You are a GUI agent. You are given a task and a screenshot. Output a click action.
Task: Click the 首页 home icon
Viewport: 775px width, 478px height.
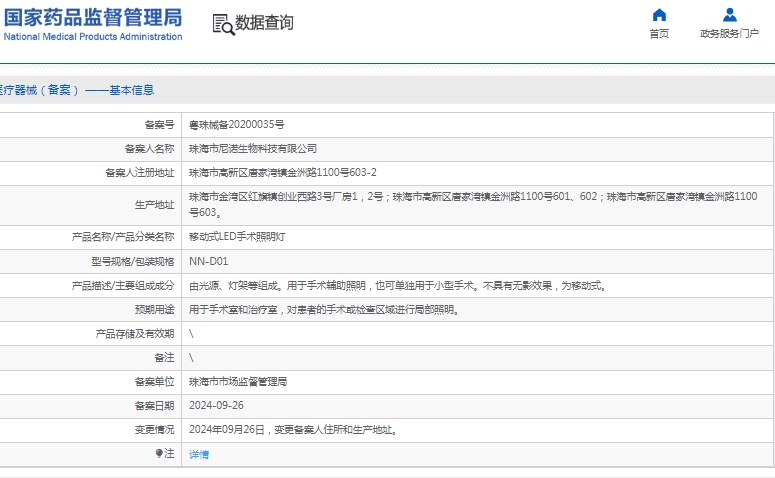point(659,15)
